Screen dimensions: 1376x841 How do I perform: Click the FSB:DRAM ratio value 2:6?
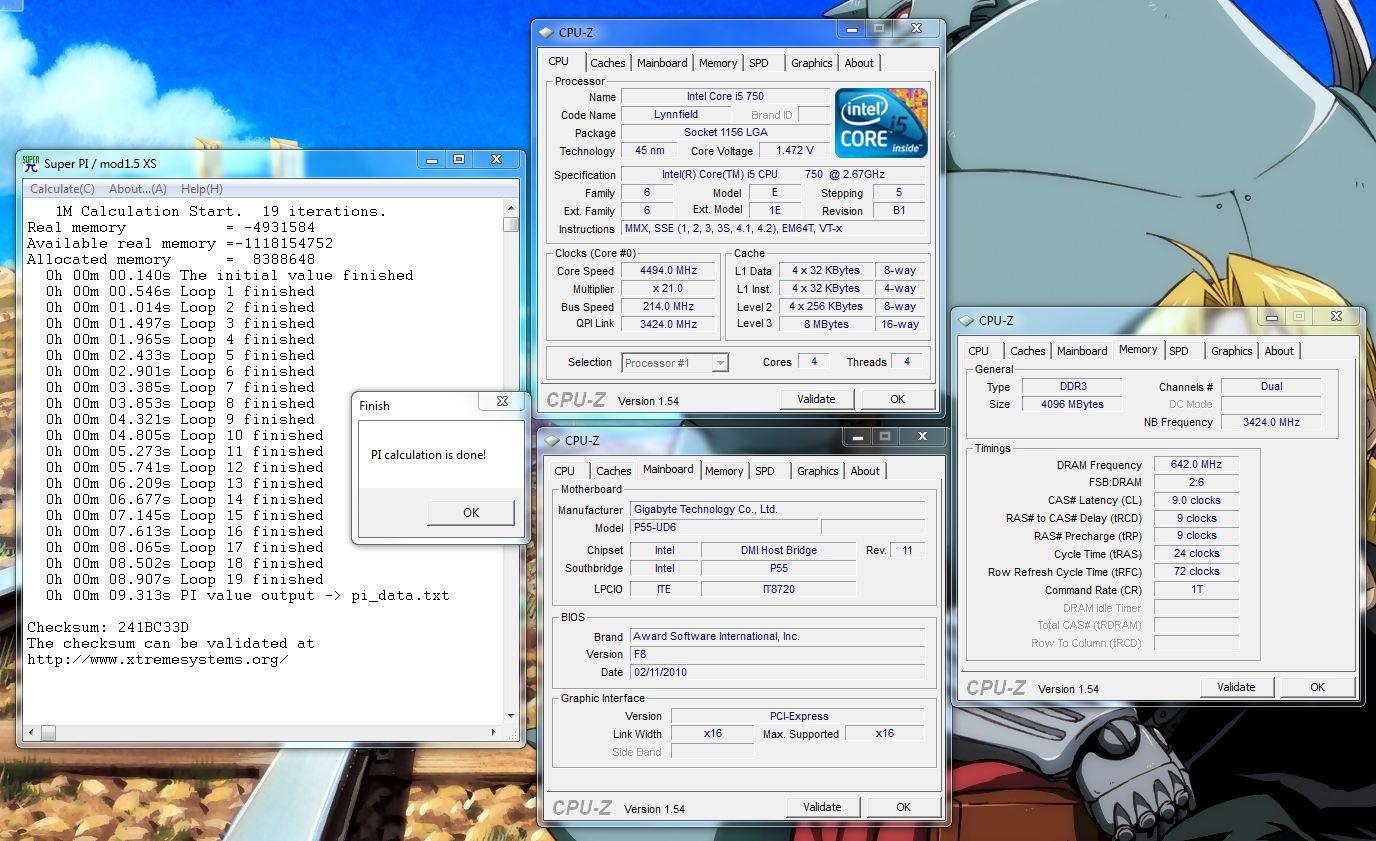(1196, 482)
